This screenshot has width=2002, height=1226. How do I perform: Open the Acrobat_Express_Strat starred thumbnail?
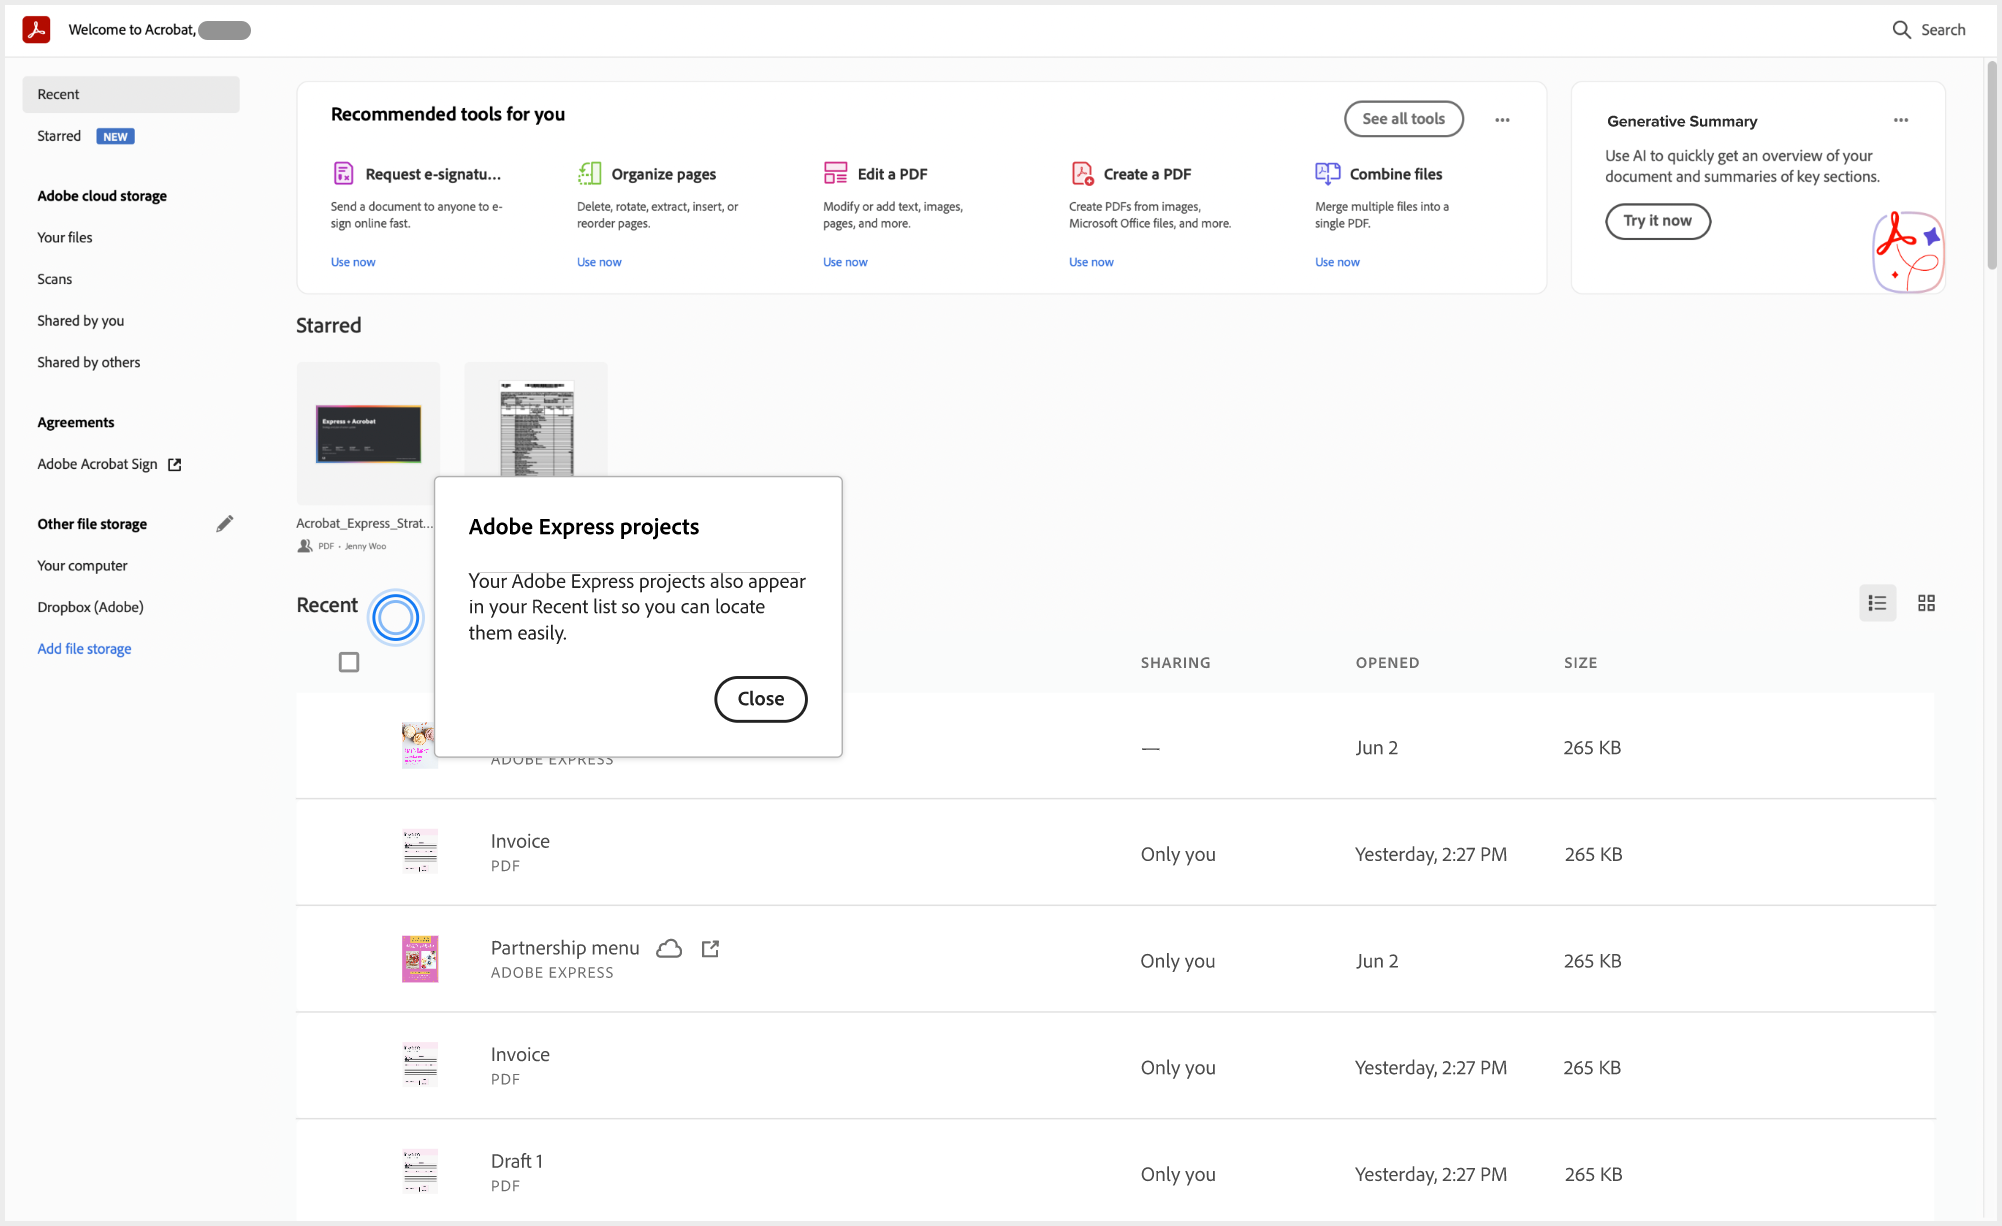pos(367,433)
